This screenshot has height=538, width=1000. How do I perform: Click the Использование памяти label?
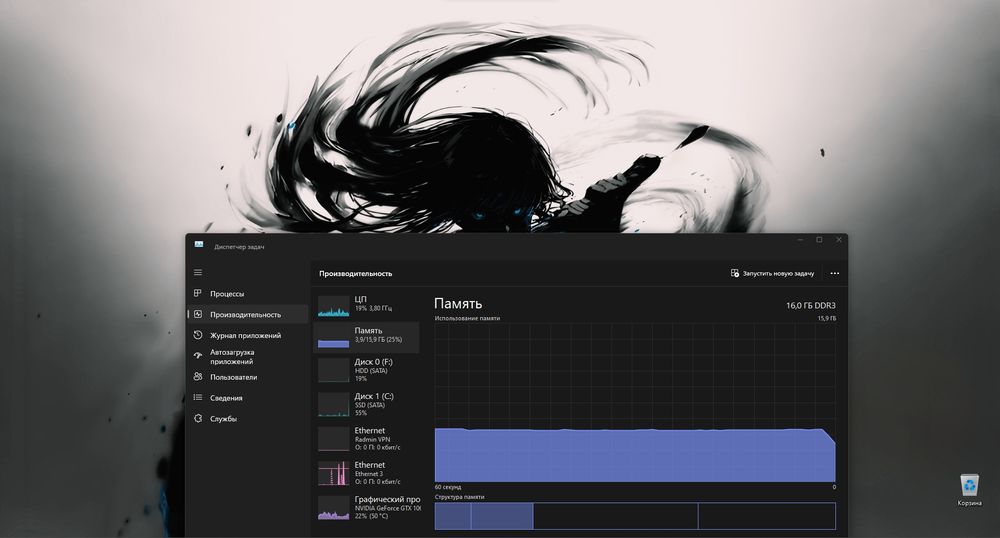click(467, 318)
